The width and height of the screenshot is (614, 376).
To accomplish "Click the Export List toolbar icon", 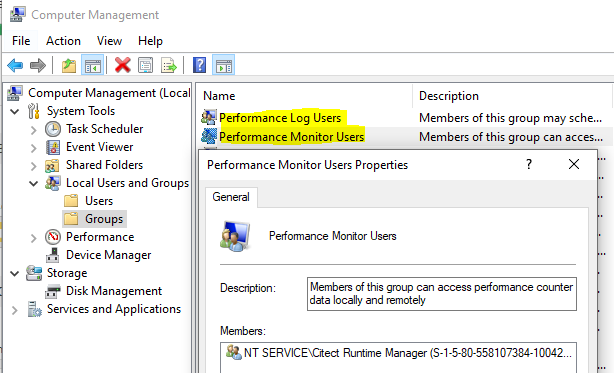I will [x=169, y=65].
